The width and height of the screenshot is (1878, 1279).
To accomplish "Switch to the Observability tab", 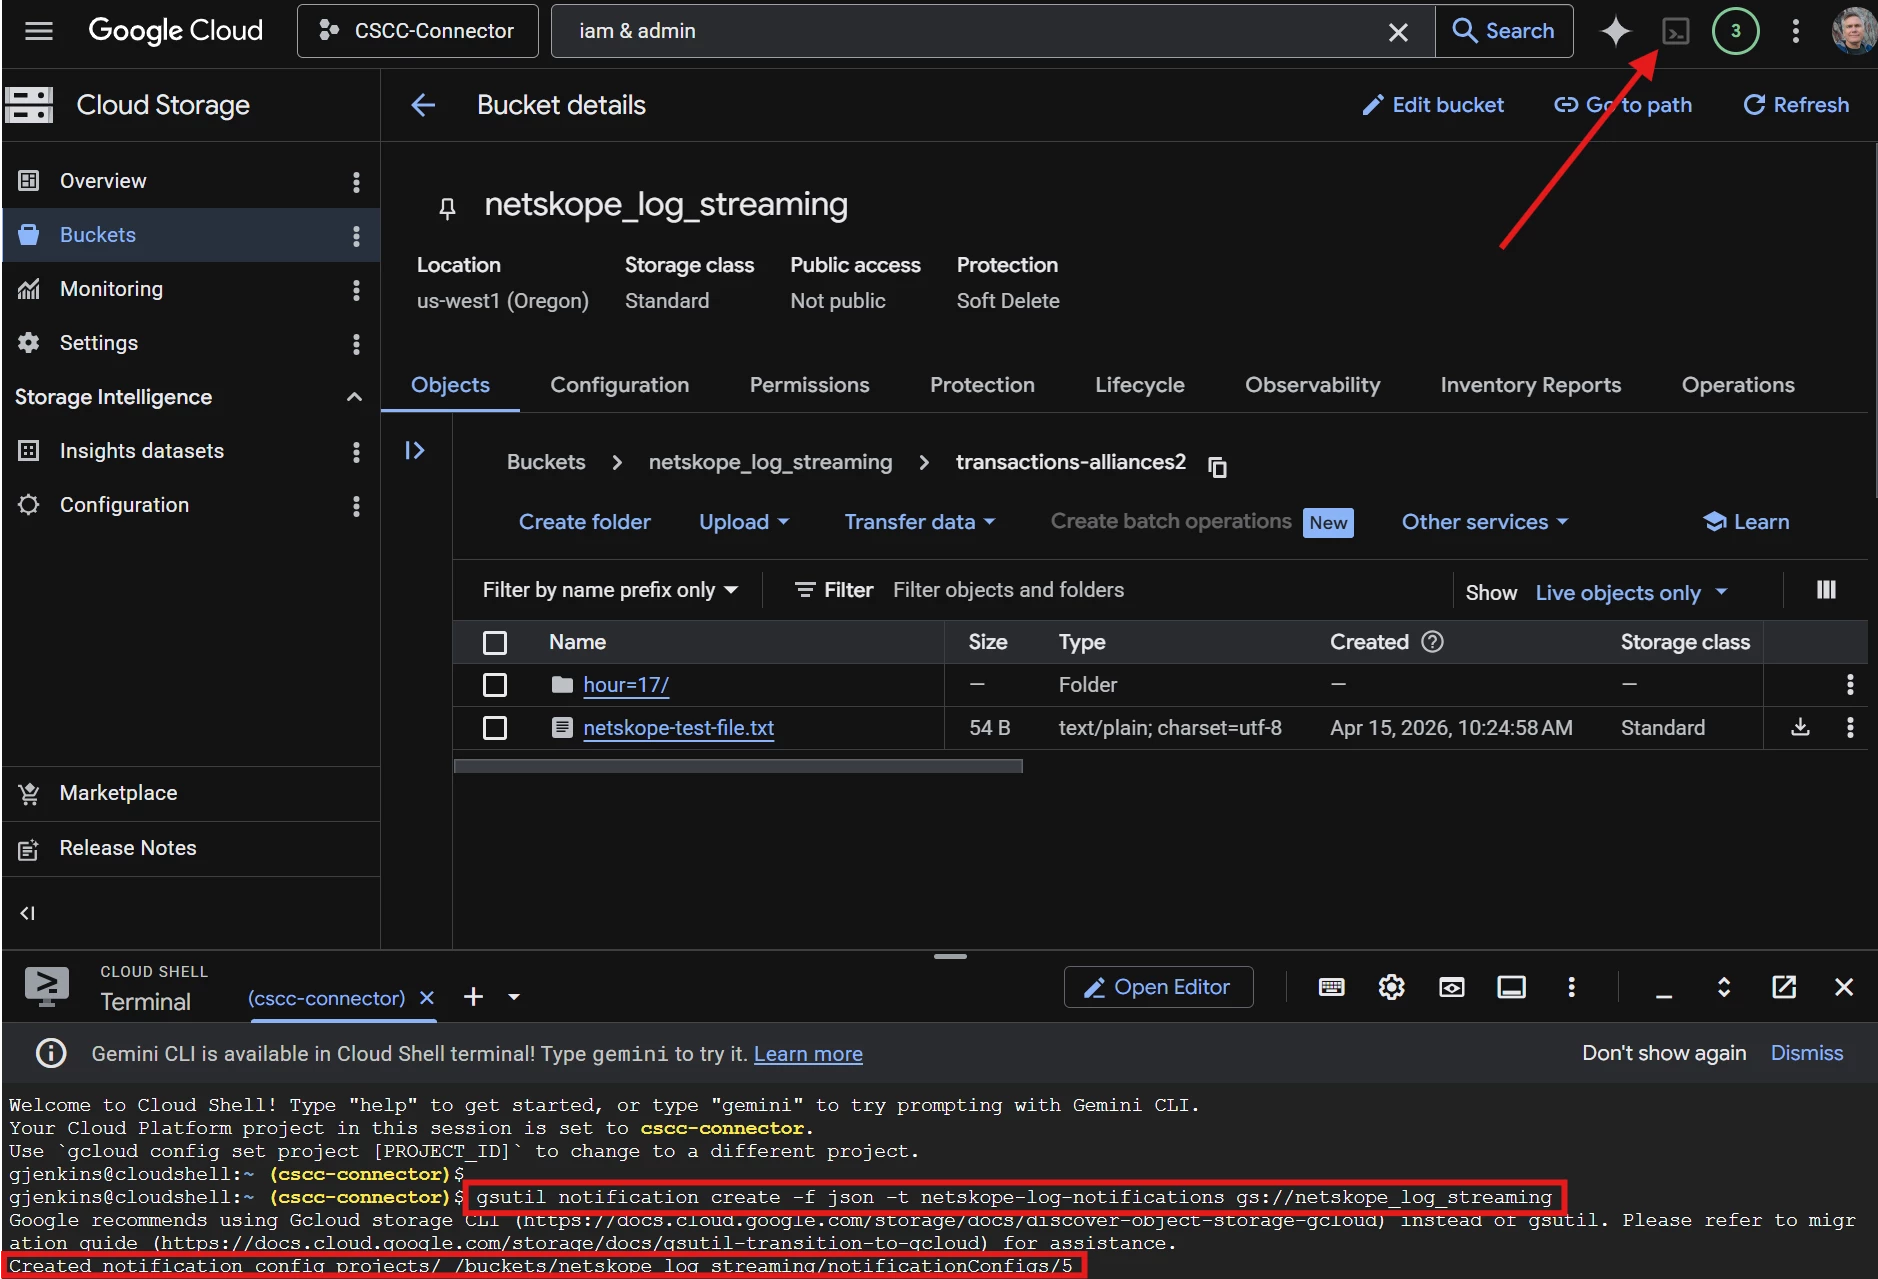I will point(1312,385).
